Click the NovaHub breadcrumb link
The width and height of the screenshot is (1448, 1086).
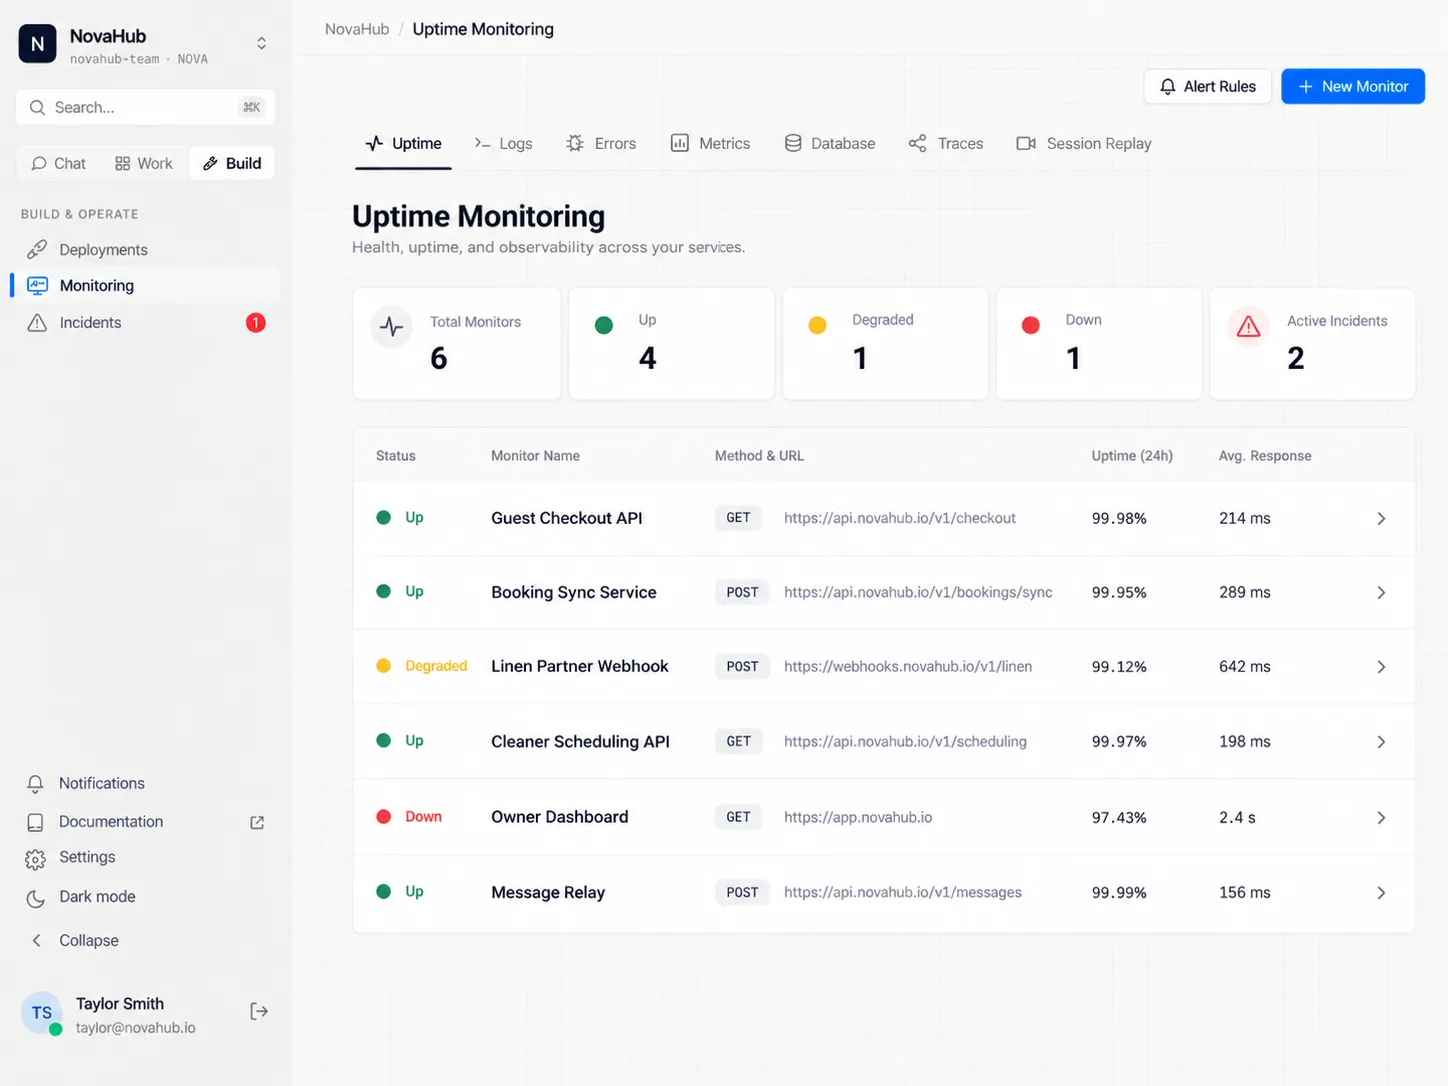357,29
